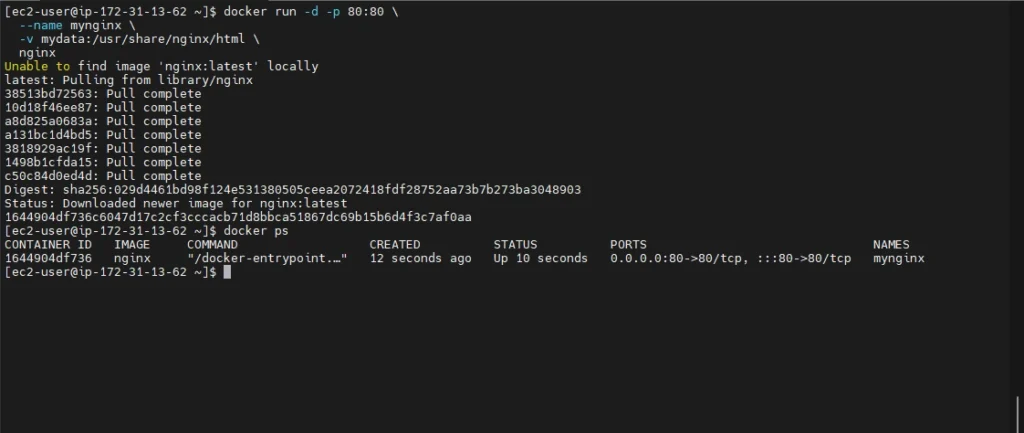
Task: Click the CONTAINER ID column header
Action: coord(48,244)
